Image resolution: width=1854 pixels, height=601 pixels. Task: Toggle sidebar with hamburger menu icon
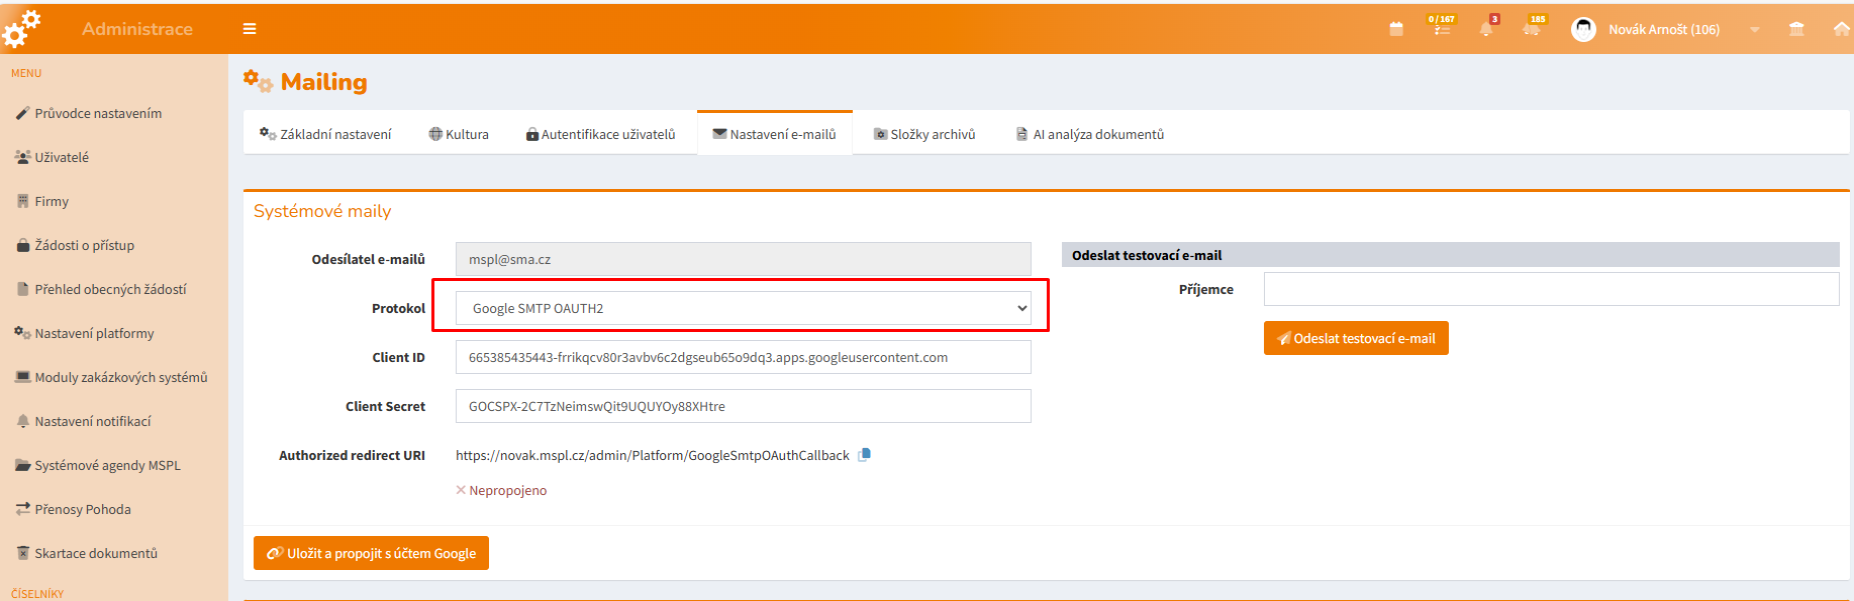pyautogui.click(x=250, y=29)
